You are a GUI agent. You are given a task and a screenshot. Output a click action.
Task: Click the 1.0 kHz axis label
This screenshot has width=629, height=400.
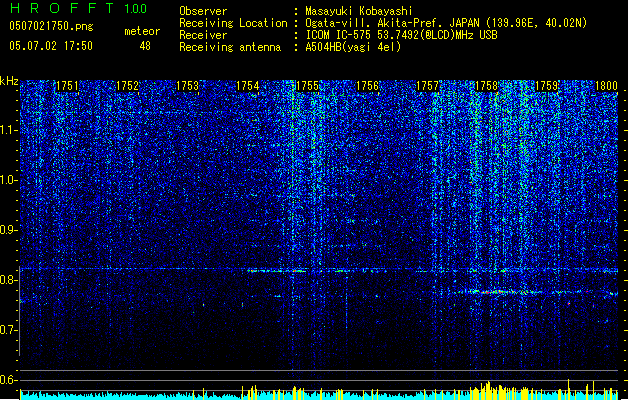8,180
